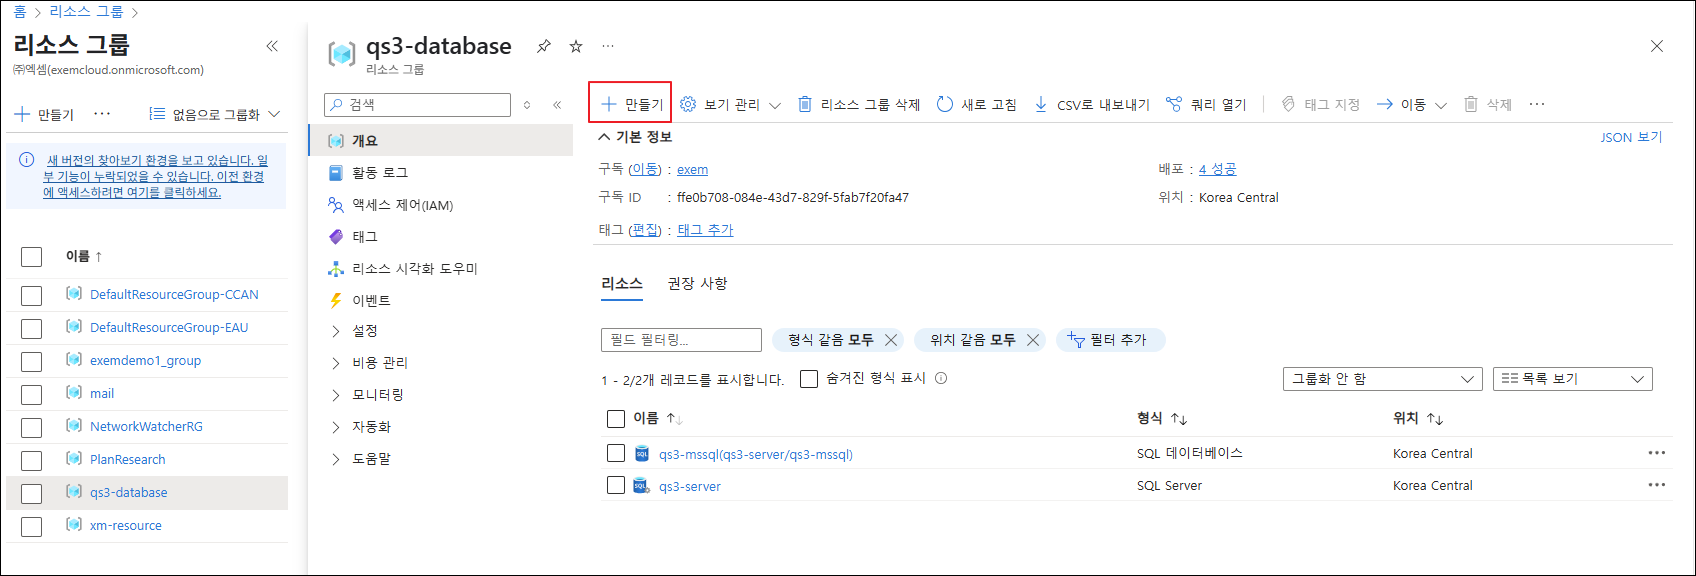Viewport: 1696px width, 576px height.
Task: Export resources with CSV로 내보내기
Action: pos(1091,104)
